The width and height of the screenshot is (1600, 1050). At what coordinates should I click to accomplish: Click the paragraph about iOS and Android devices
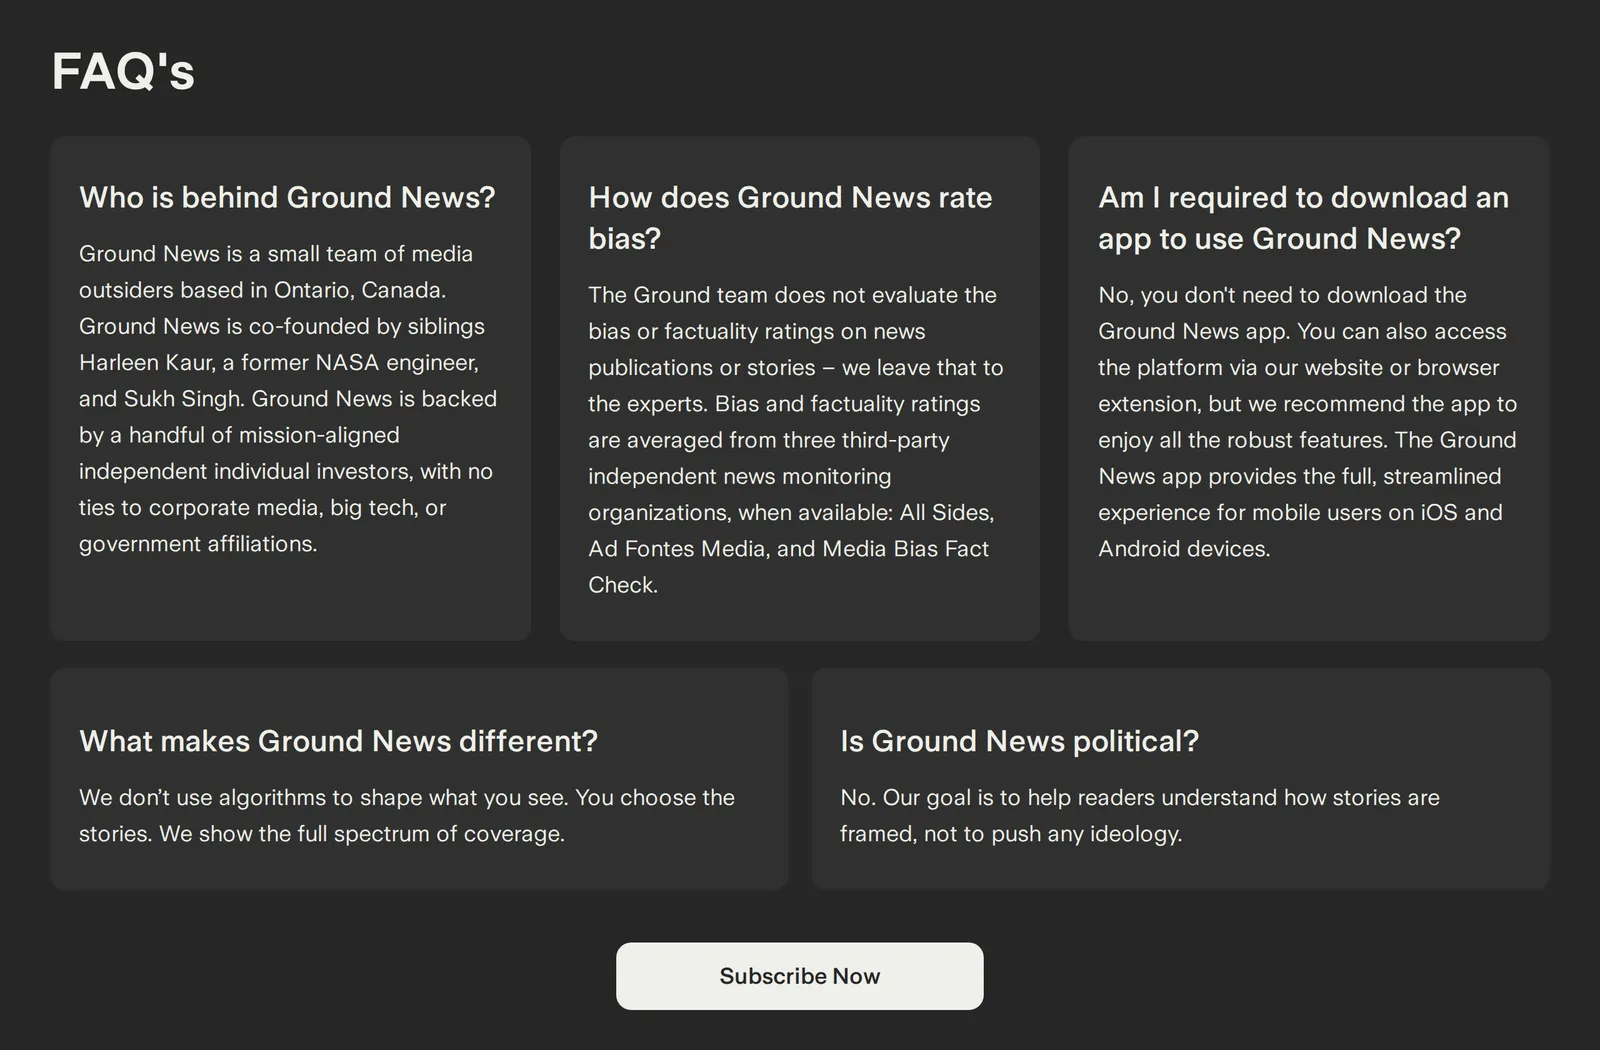pyautogui.click(x=1307, y=421)
